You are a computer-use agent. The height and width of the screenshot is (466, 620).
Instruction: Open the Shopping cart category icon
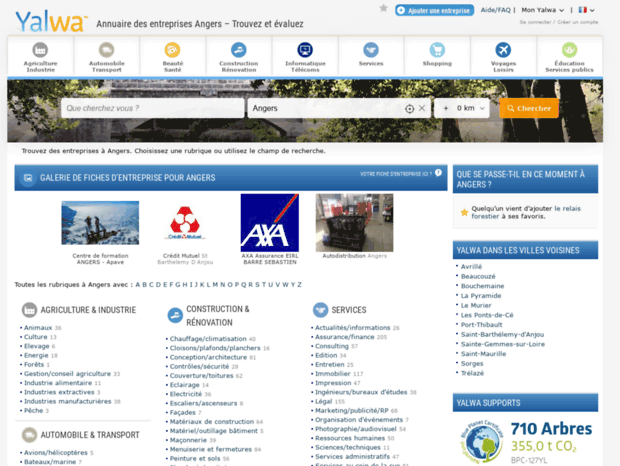437,50
